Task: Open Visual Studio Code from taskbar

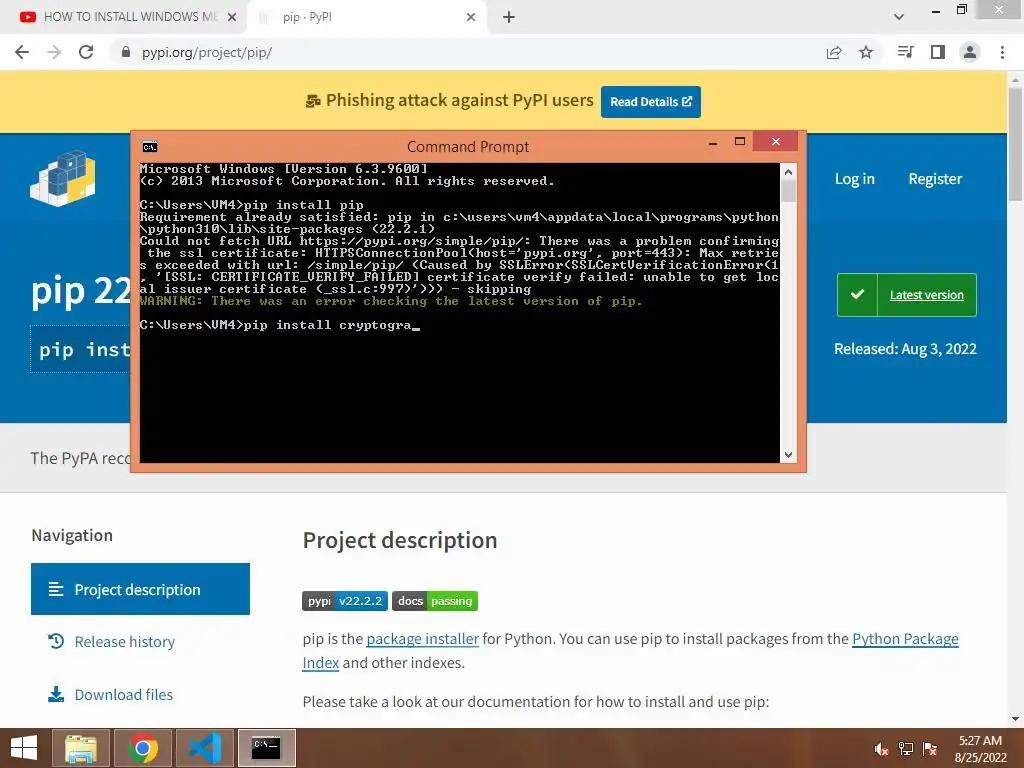Action: point(205,748)
